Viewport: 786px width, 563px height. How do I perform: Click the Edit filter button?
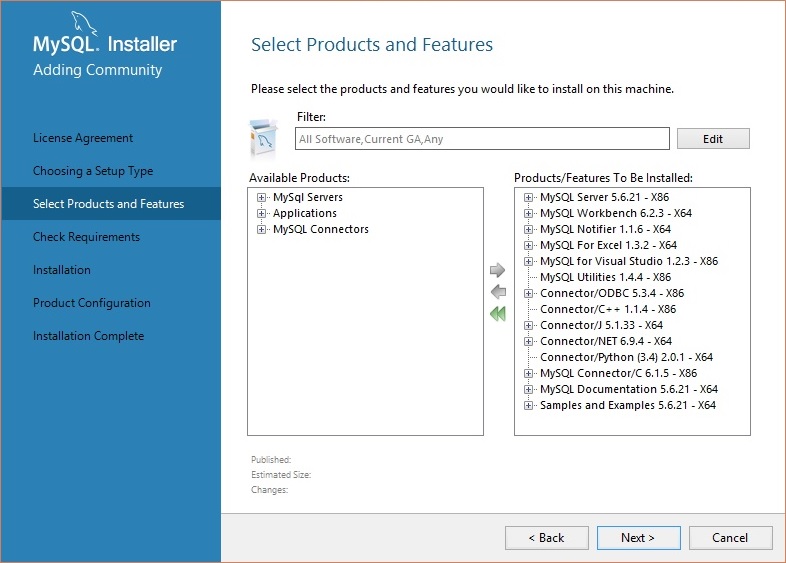[x=713, y=139]
